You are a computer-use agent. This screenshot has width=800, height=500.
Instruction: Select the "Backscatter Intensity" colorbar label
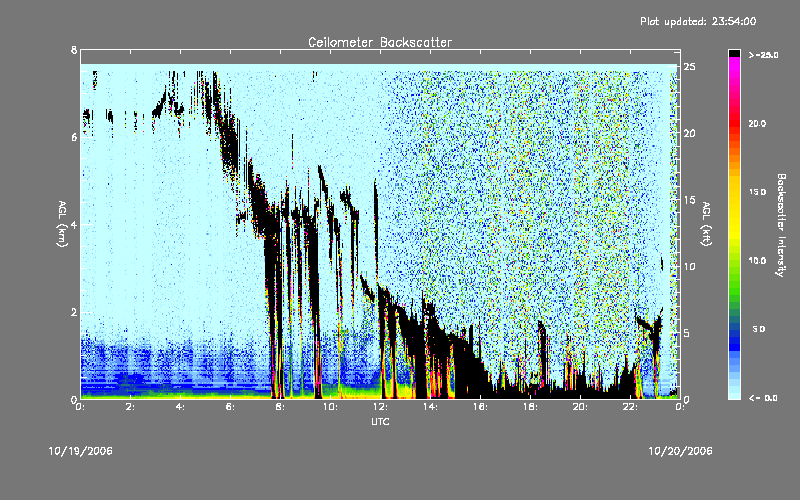781,225
